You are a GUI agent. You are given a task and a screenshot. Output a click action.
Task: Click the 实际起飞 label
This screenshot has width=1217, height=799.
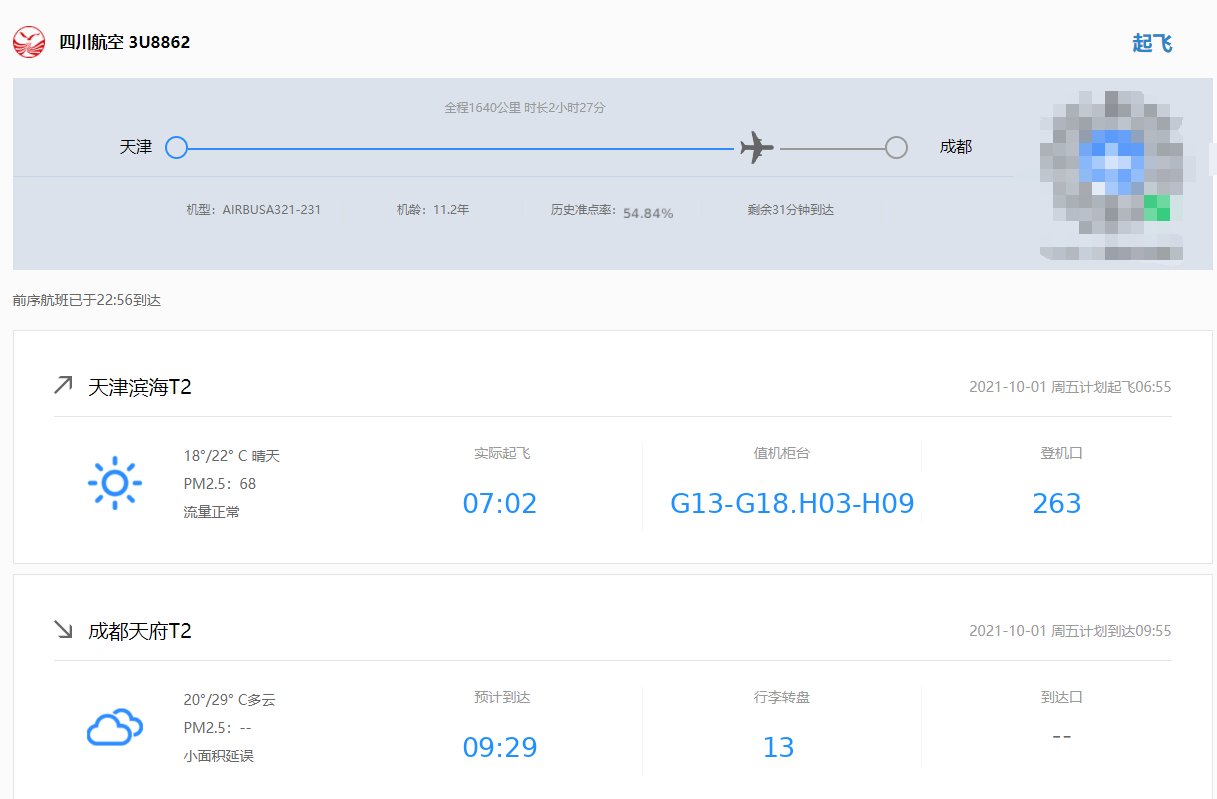coord(502,453)
